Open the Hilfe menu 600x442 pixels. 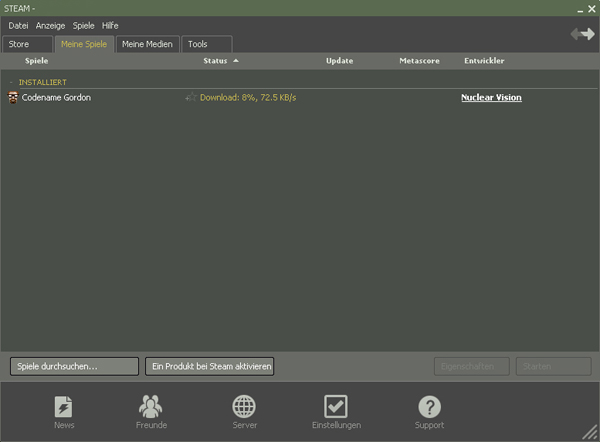click(x=110, y=26)
